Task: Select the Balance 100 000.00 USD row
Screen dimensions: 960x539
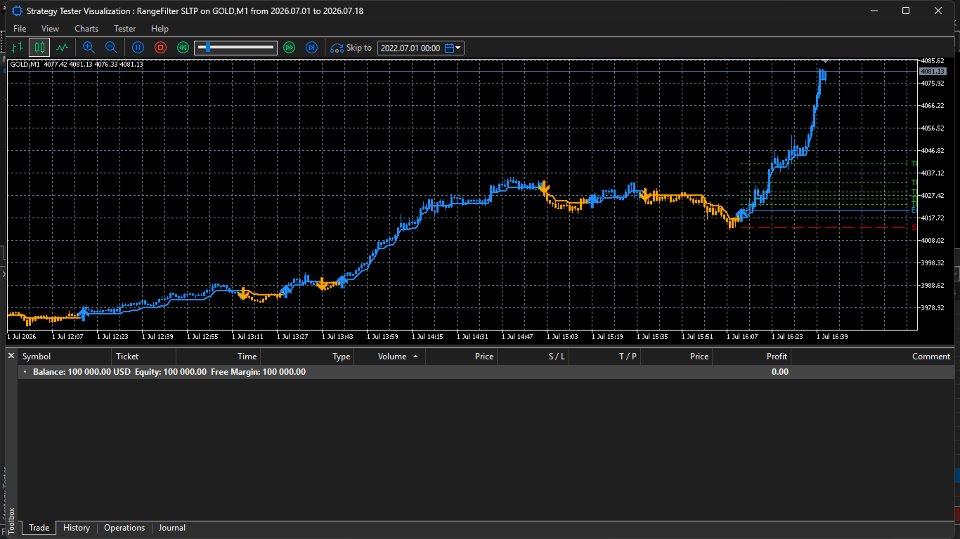Action: point(486,372)
